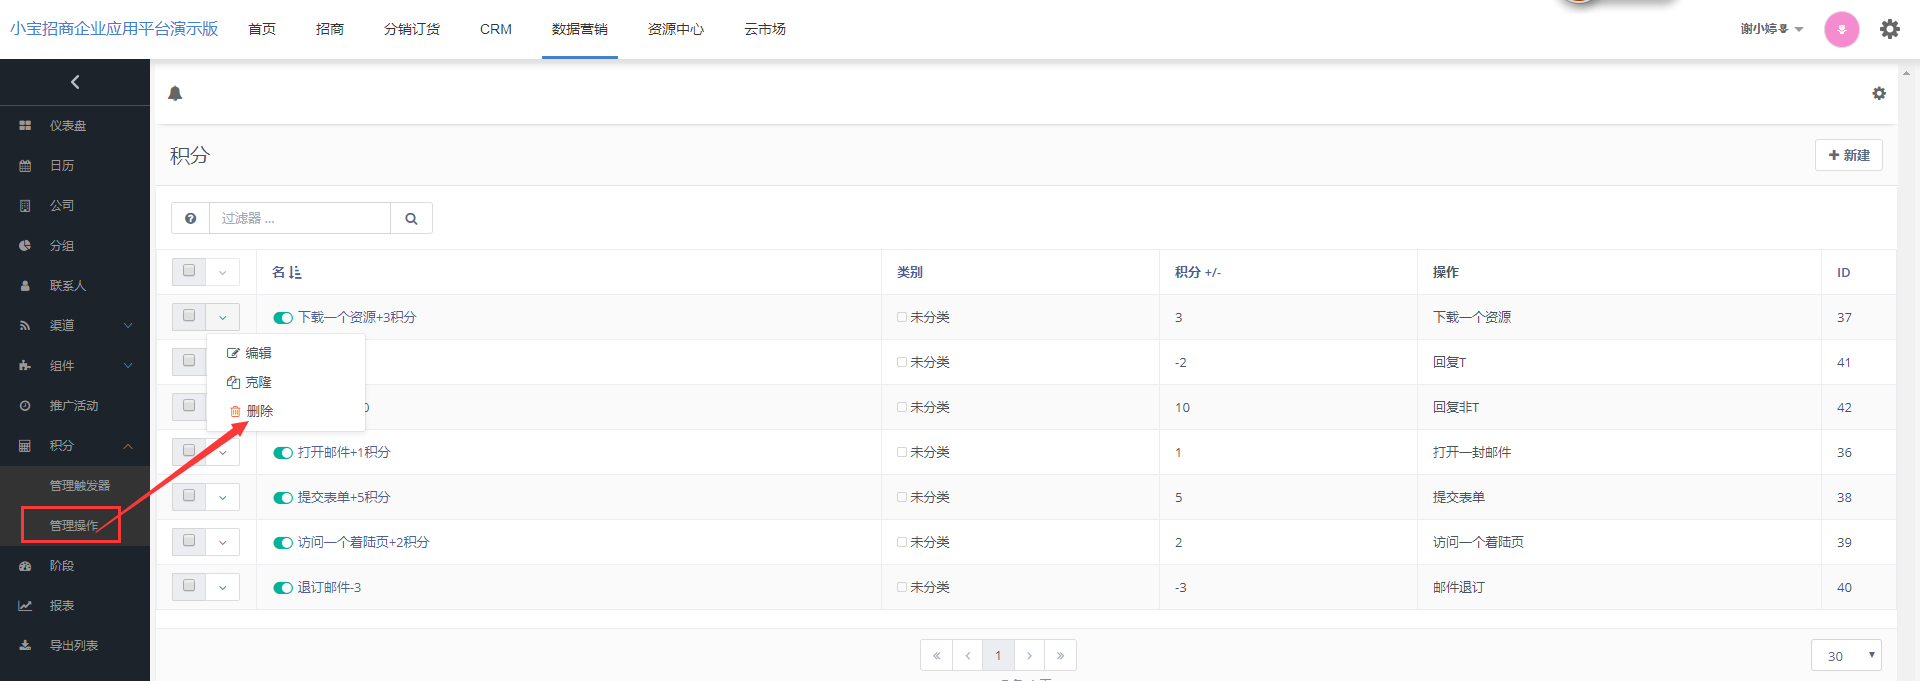The width and height of the screenshot is (1920, 681).
Task: Click the notification bell icon
Action: (x=175, y=94)
